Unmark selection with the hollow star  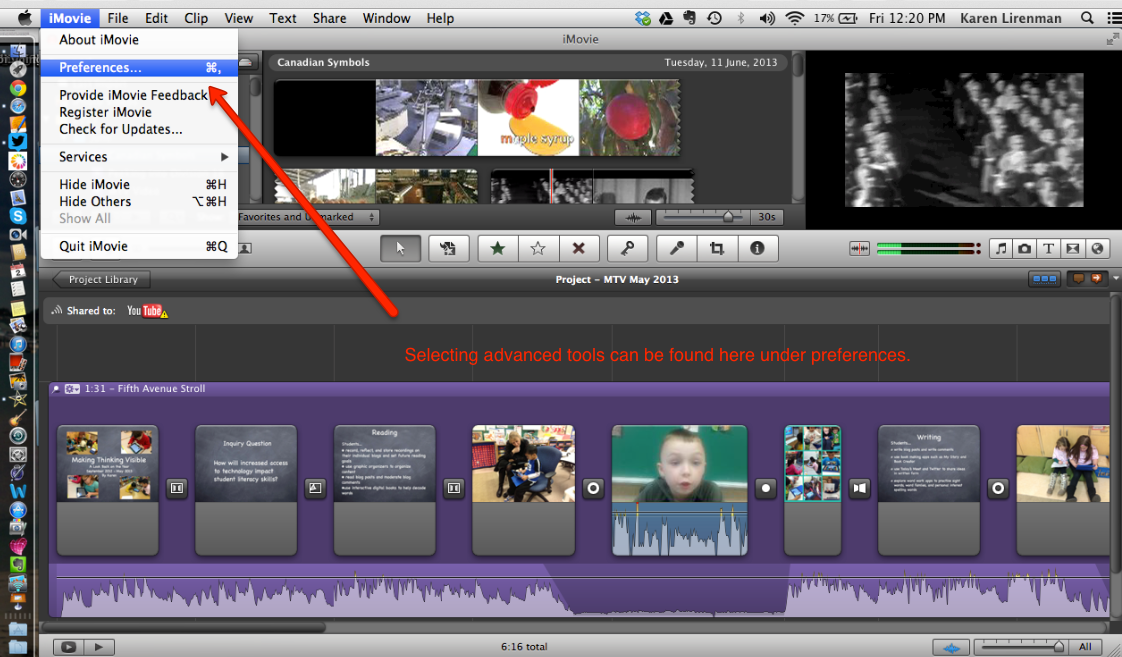pyautogui.click(x=538, y=248)
